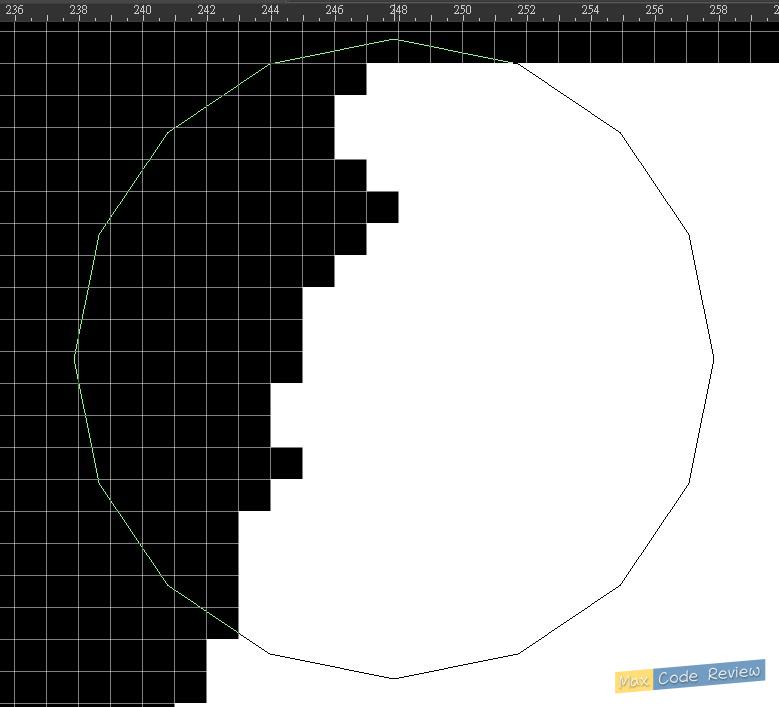Click the 248 mark on the ruler
This screenshot has width=779, height=707.
click(398, 10)
